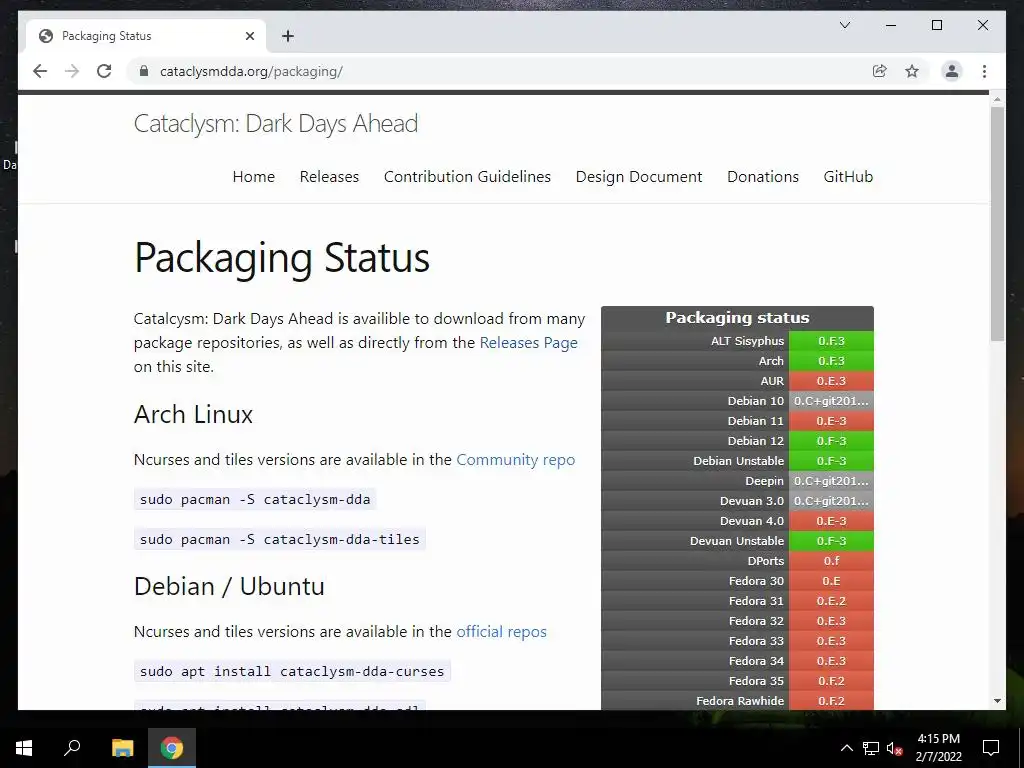Close the Packaging Status tab
This screenshot has width=1024, height=768.
point(249,36)
